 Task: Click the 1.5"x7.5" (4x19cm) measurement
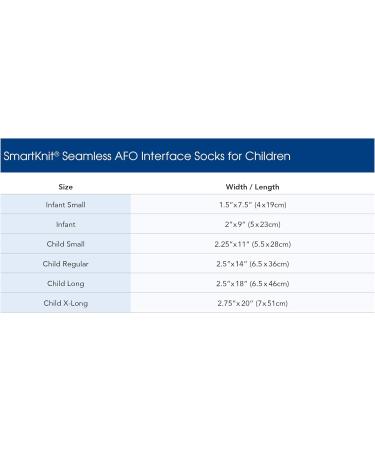tap(253, 205)
